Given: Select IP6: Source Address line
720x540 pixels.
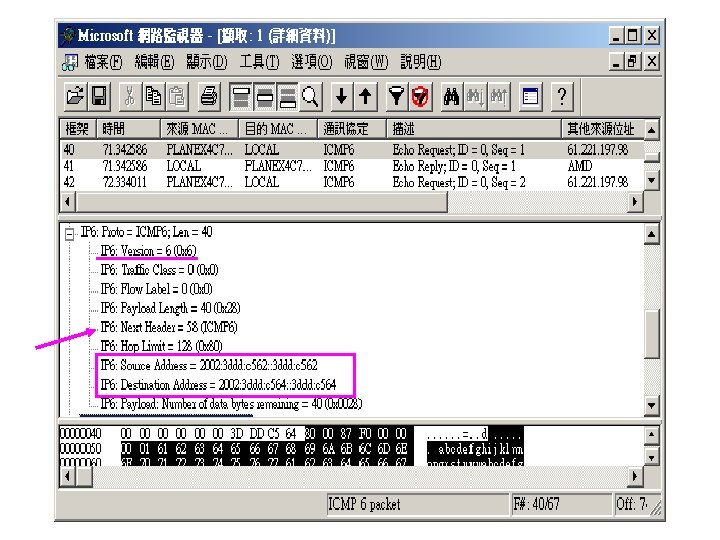Looking at the screenshot, I should [209, 365].
